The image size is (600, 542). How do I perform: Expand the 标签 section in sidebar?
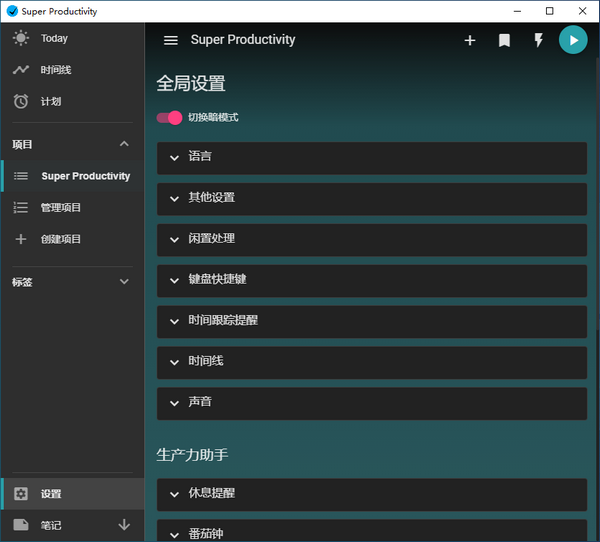point(124,282)
